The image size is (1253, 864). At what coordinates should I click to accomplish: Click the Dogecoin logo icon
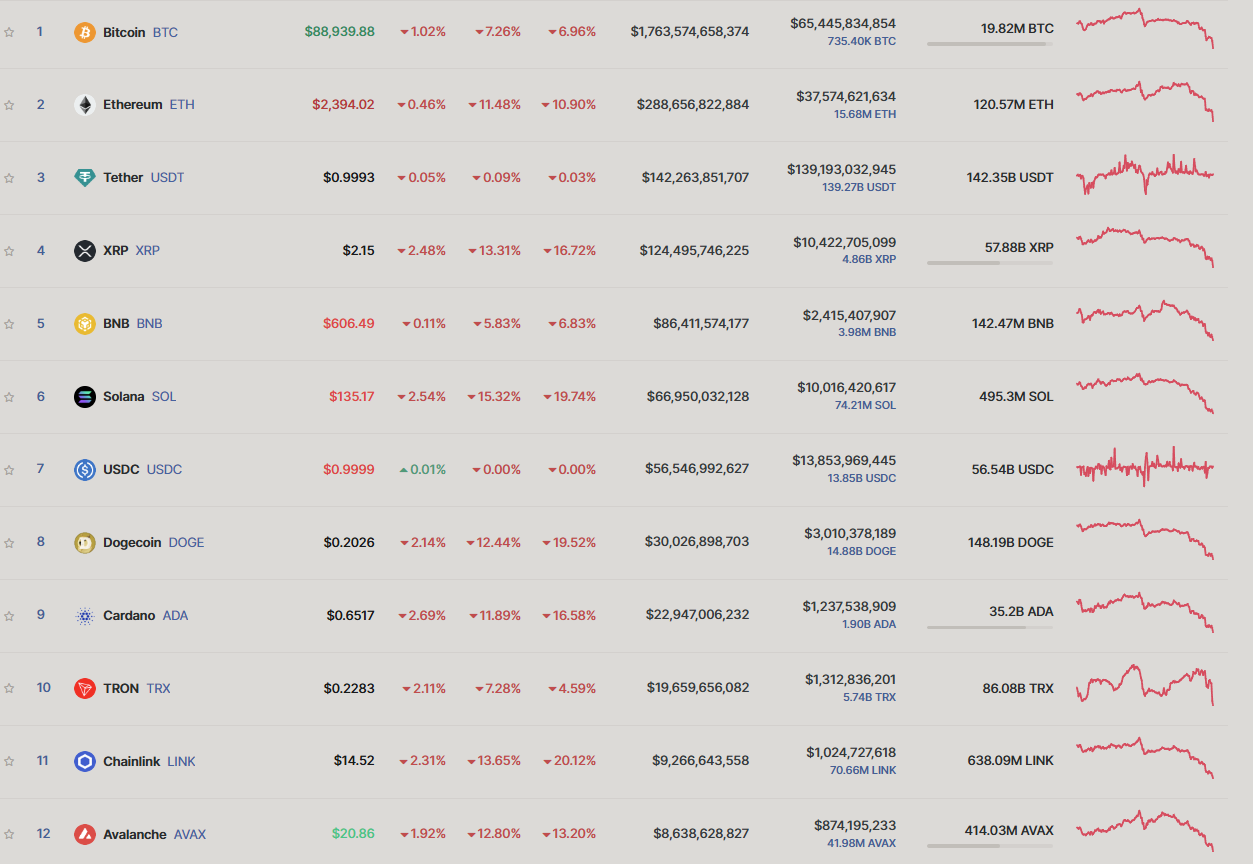coord(85,542)
